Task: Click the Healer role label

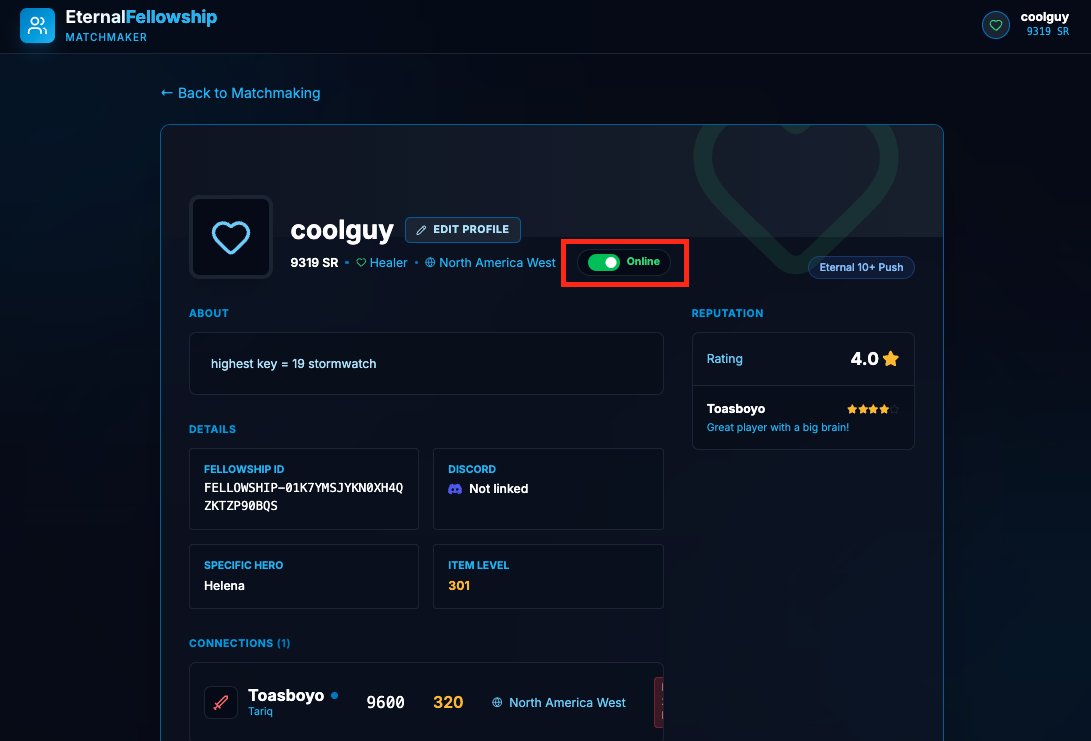Action: coord(388,263)
